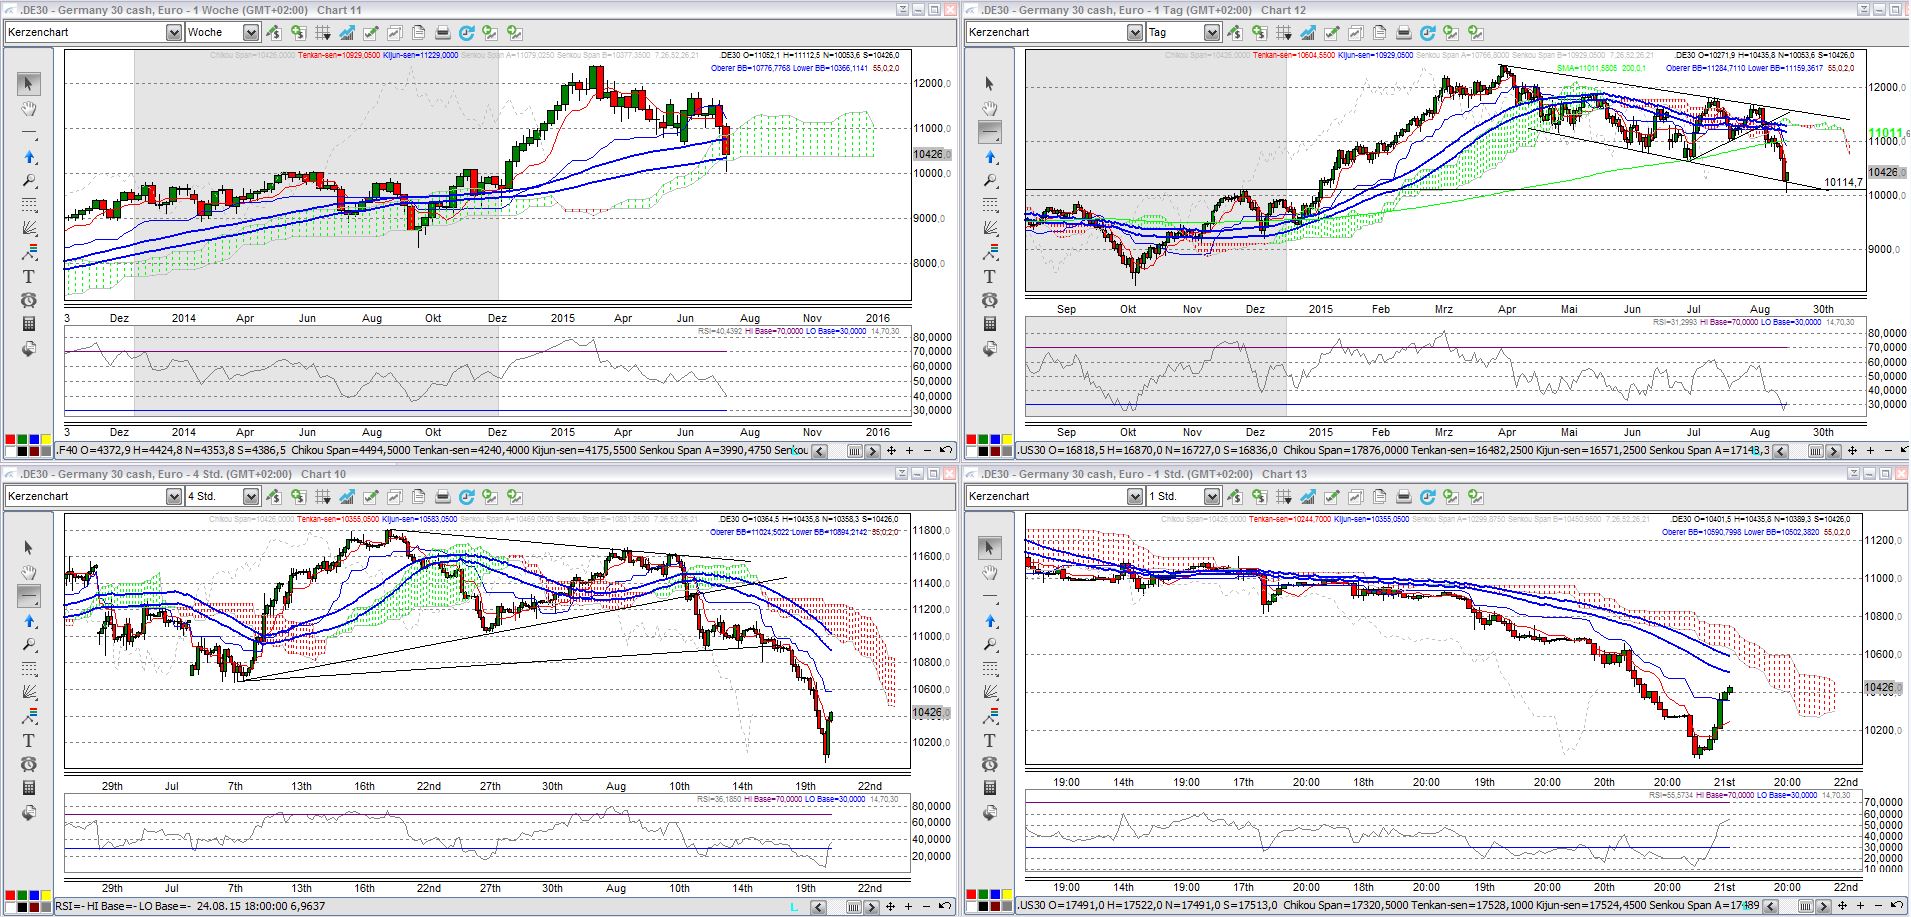Click the plus zoom-in button in Chart 11
The image size is (1911, 917).
coord(909,451)
